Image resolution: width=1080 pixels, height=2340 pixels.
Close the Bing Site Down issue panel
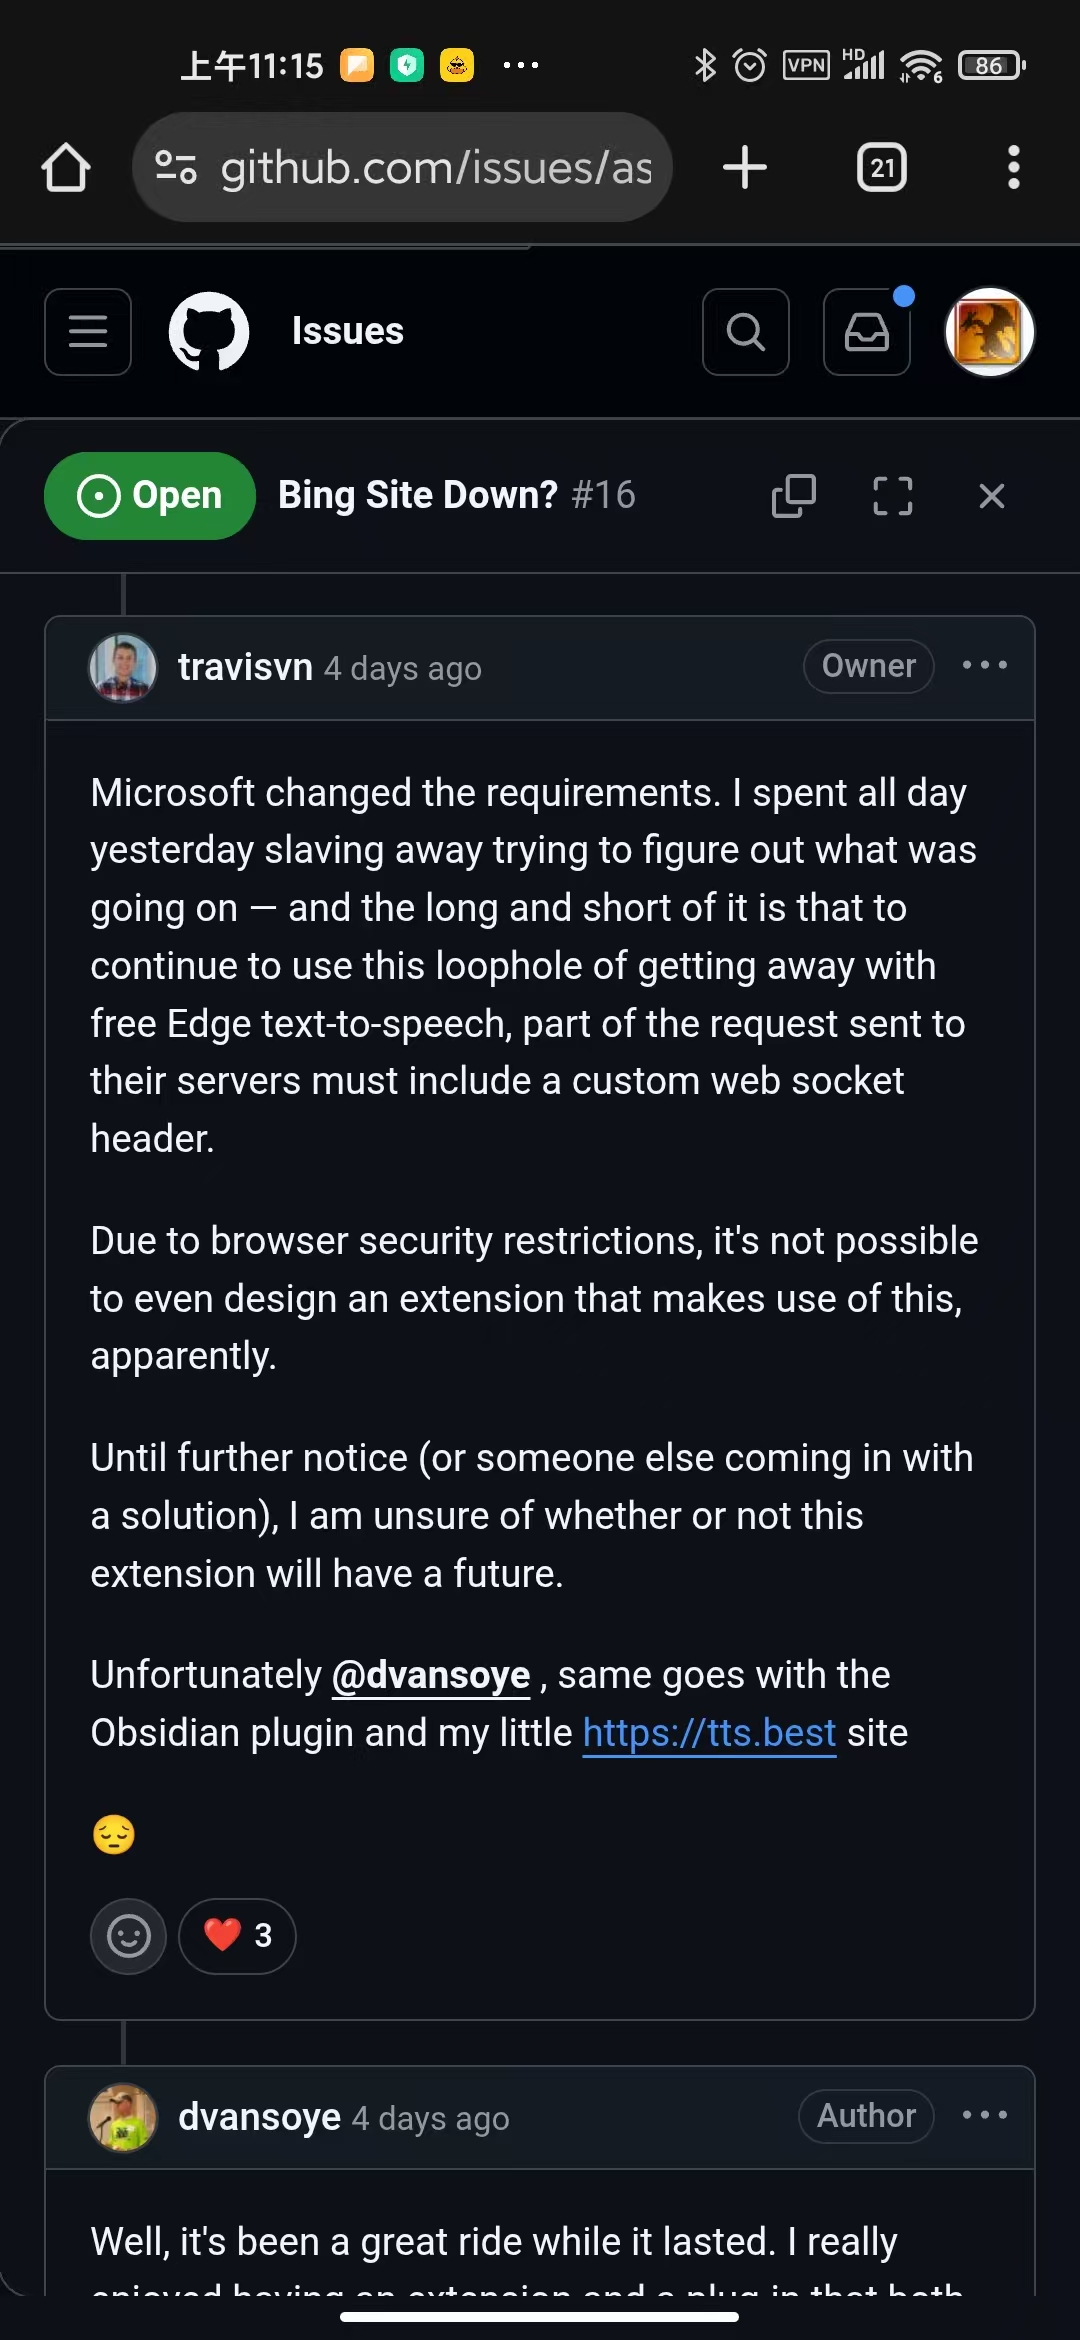pos(992,496)
